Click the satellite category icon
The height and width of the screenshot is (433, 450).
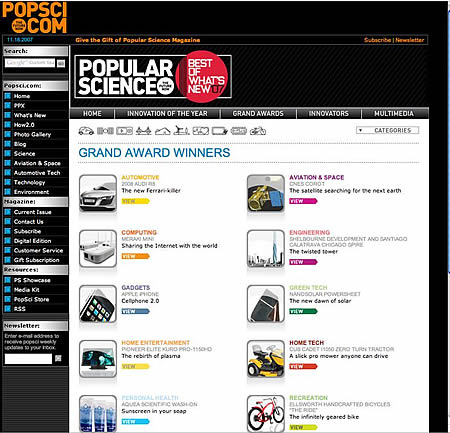tap(105, 131)
